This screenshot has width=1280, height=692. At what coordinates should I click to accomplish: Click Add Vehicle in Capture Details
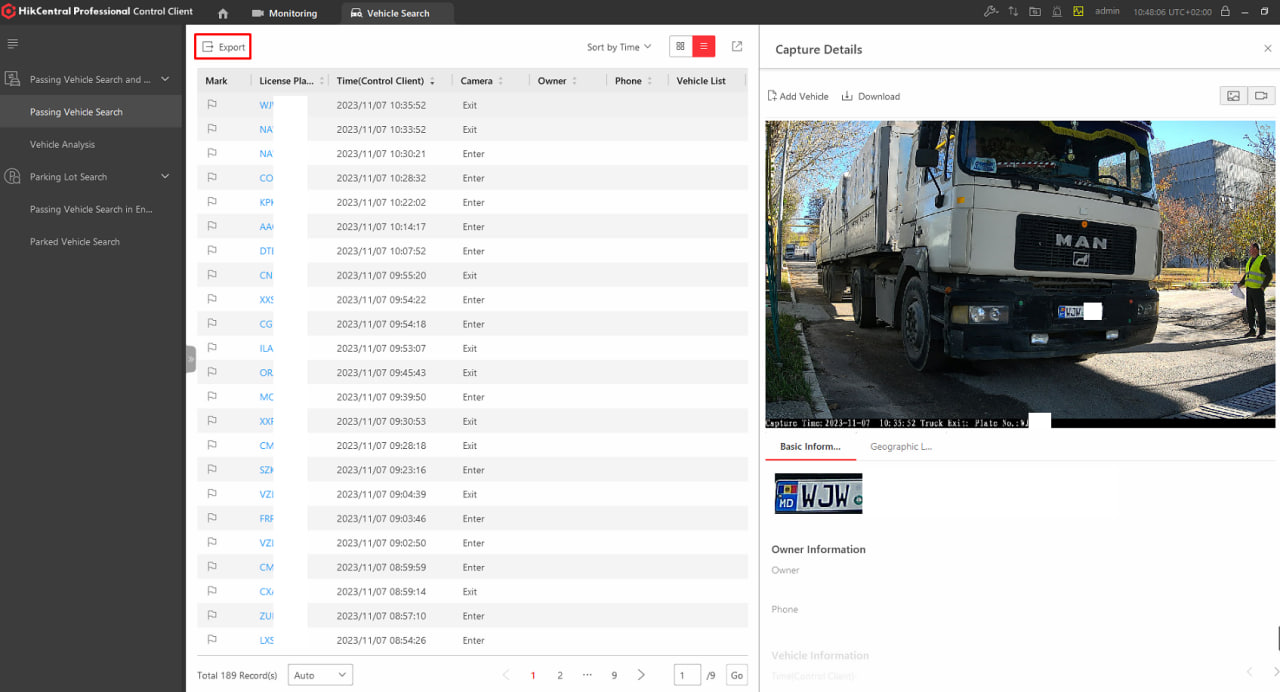coord(798,96)
